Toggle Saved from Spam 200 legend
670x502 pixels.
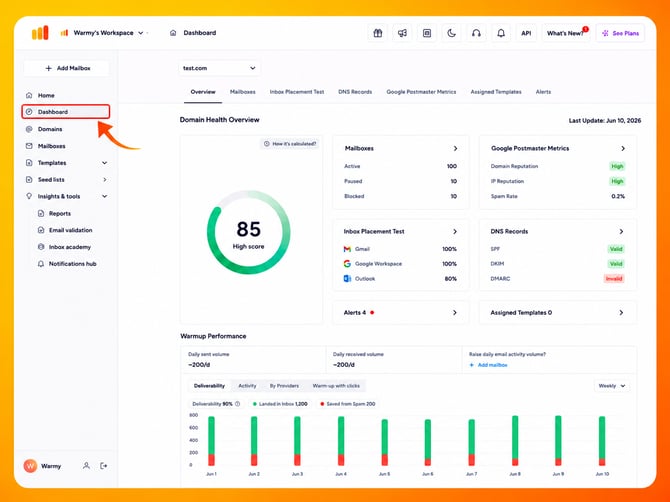(x=348, y=404)
